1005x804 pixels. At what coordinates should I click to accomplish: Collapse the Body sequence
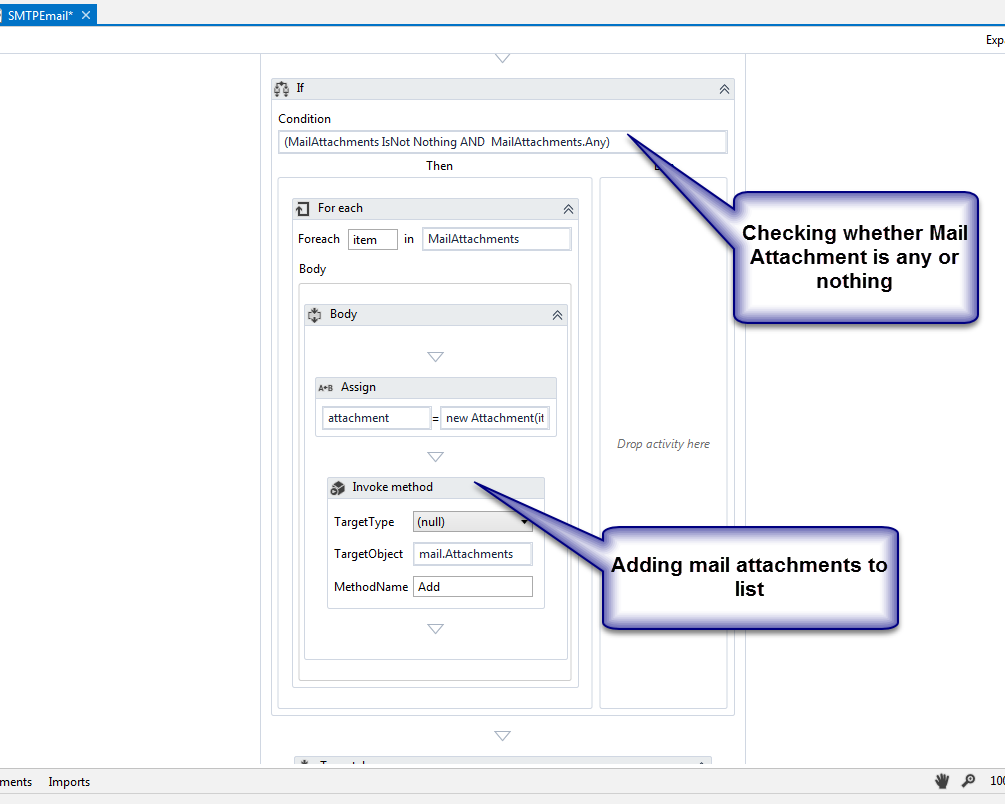tap(558, 315)
